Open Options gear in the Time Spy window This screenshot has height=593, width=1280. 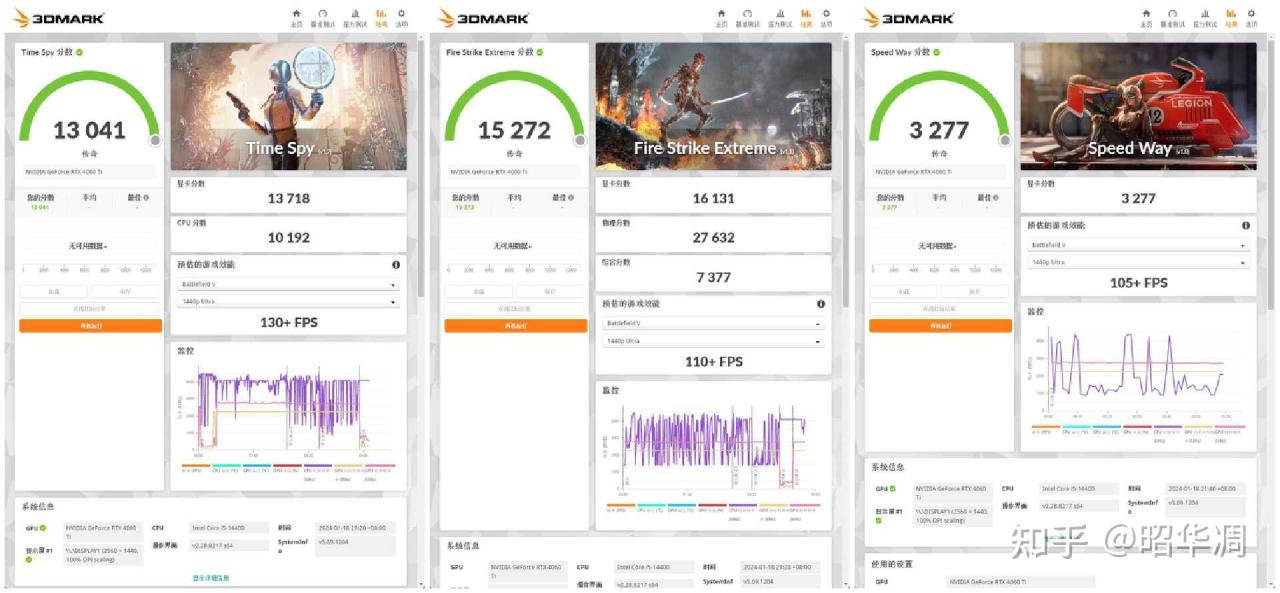click(x=402, y=17)
